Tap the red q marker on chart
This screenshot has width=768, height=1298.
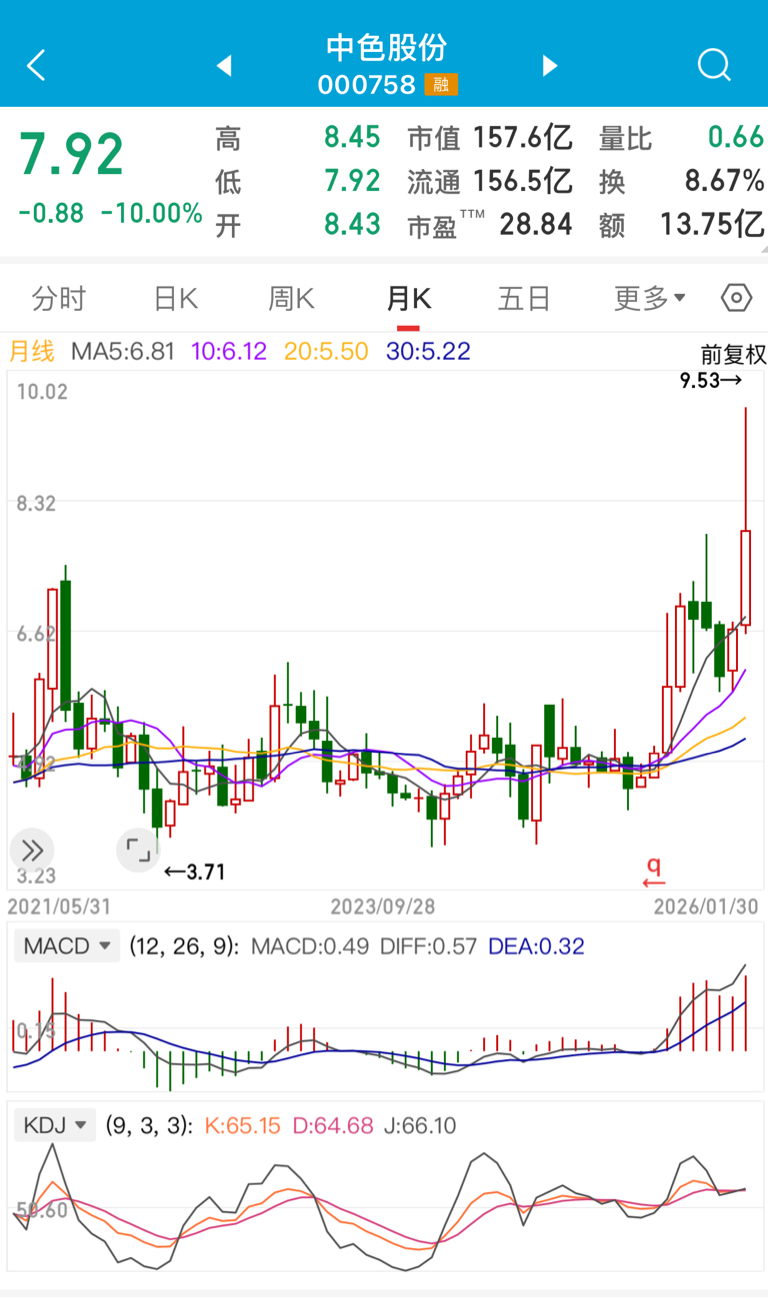click(x=653, y=873)
